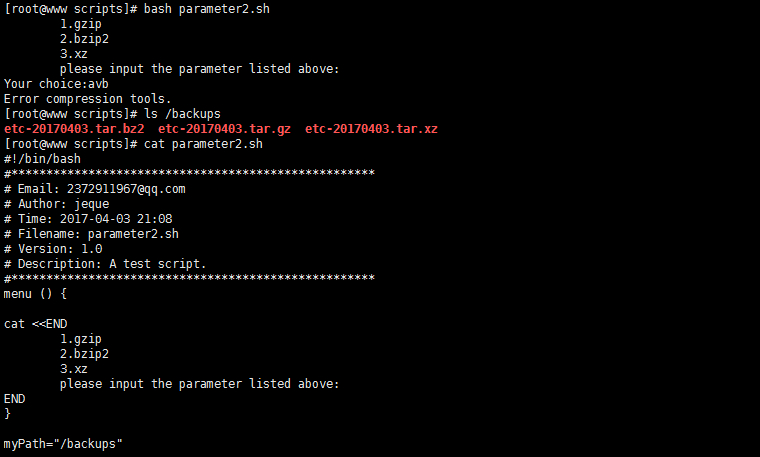This screenshot has height=457, width=760.
Task: Click the 'bash parameter2.sh' command text
Action: (206, 9)
